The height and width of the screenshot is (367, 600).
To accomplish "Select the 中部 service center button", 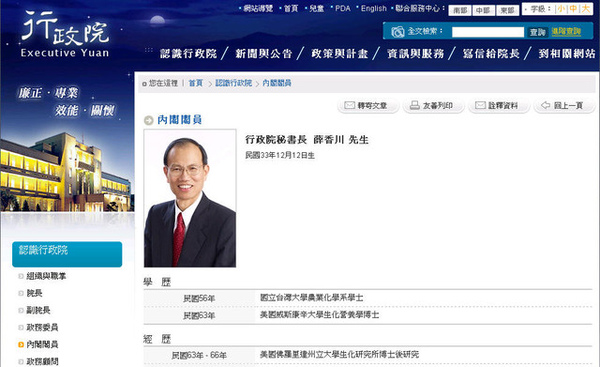I will click(484, 10).
